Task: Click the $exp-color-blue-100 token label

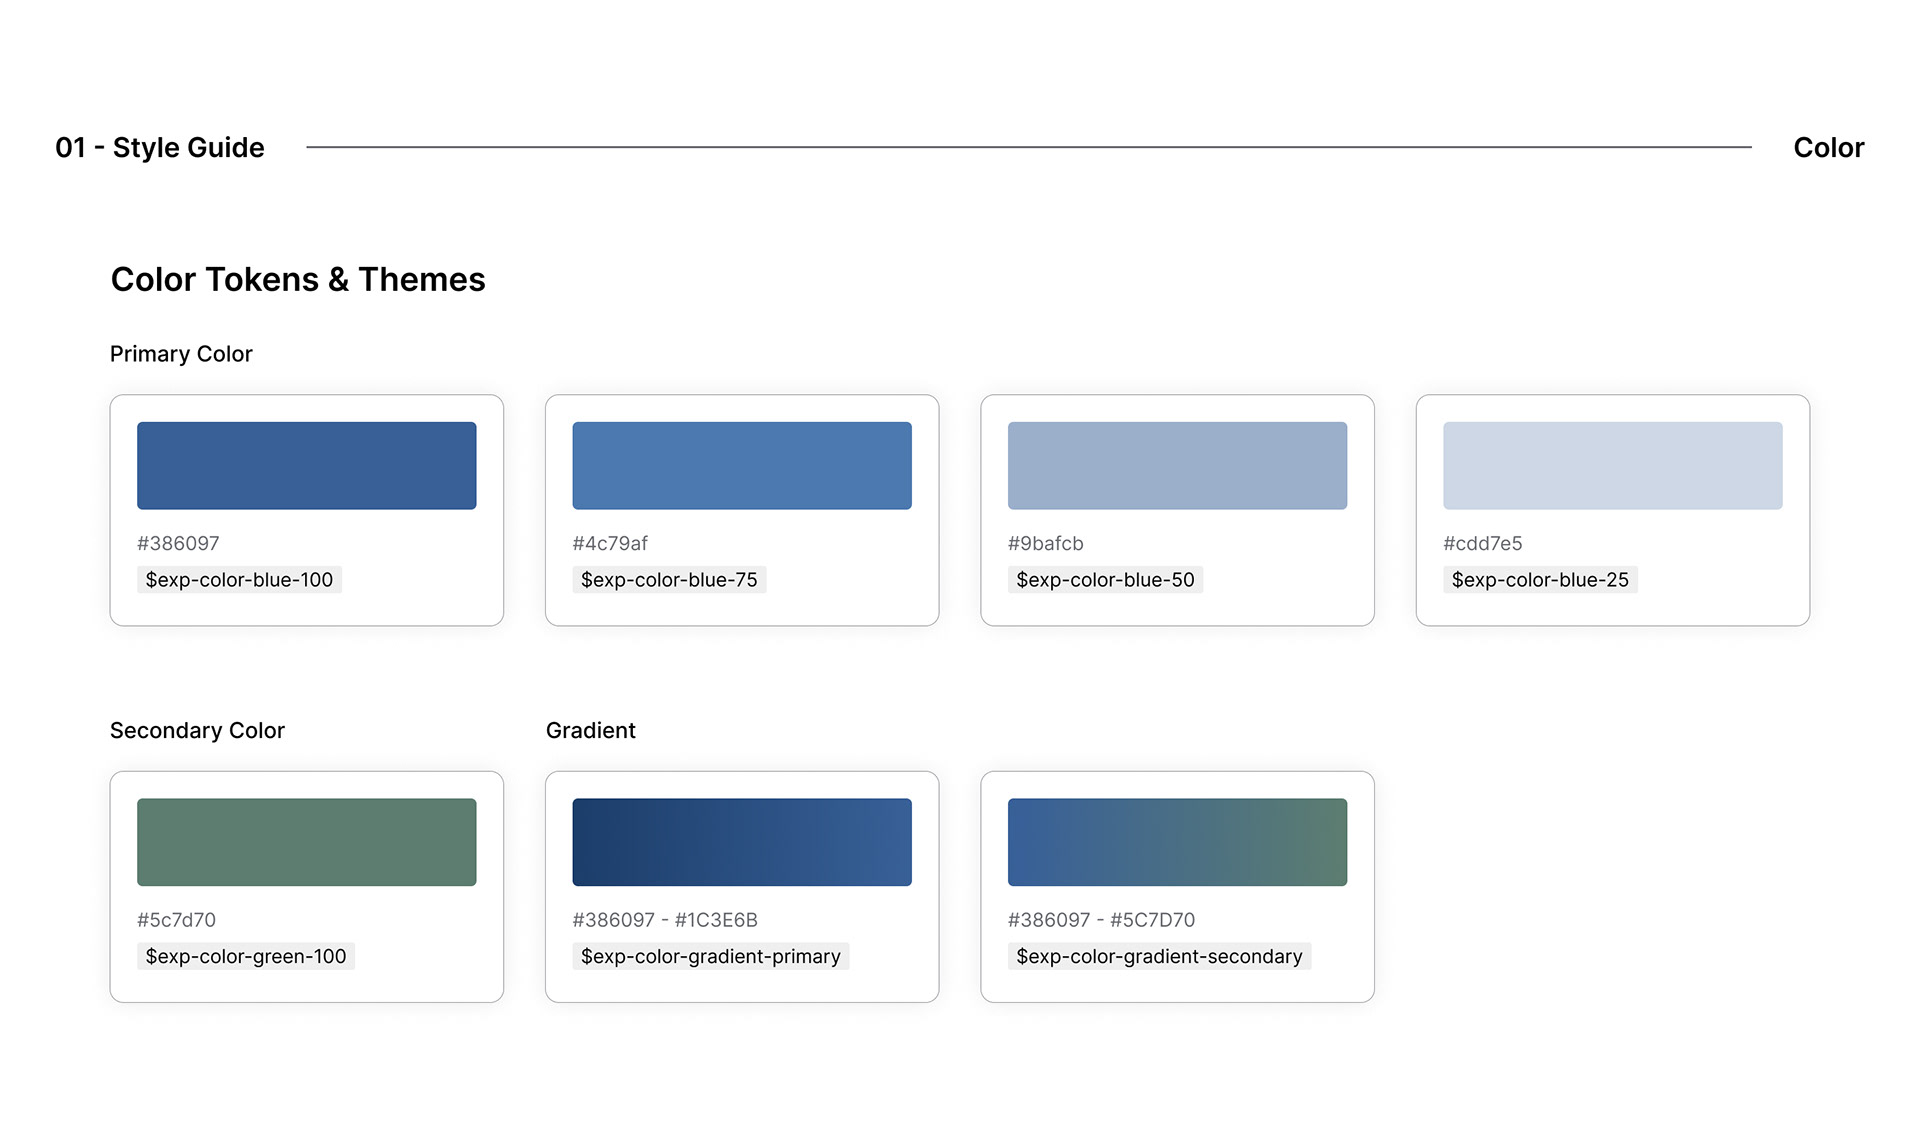Action: (239, 580)
